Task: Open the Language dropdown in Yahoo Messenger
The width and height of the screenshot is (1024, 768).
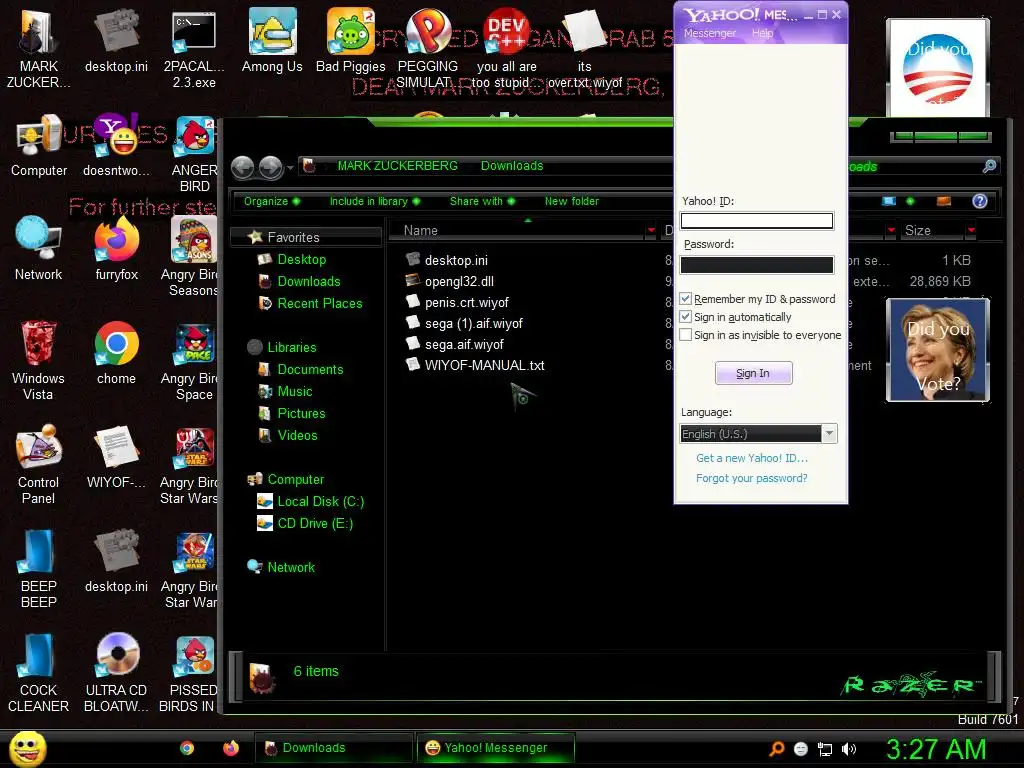Action: pos(829,434)
